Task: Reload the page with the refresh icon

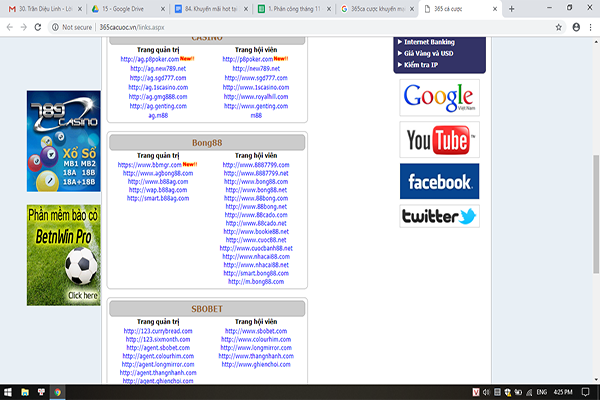Action: [x=38, y=27]
